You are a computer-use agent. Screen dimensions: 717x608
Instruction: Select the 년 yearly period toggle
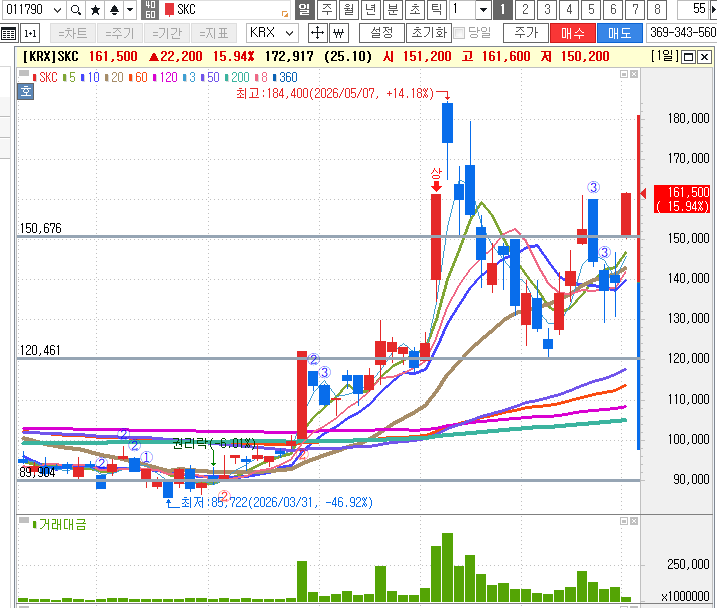370,9
